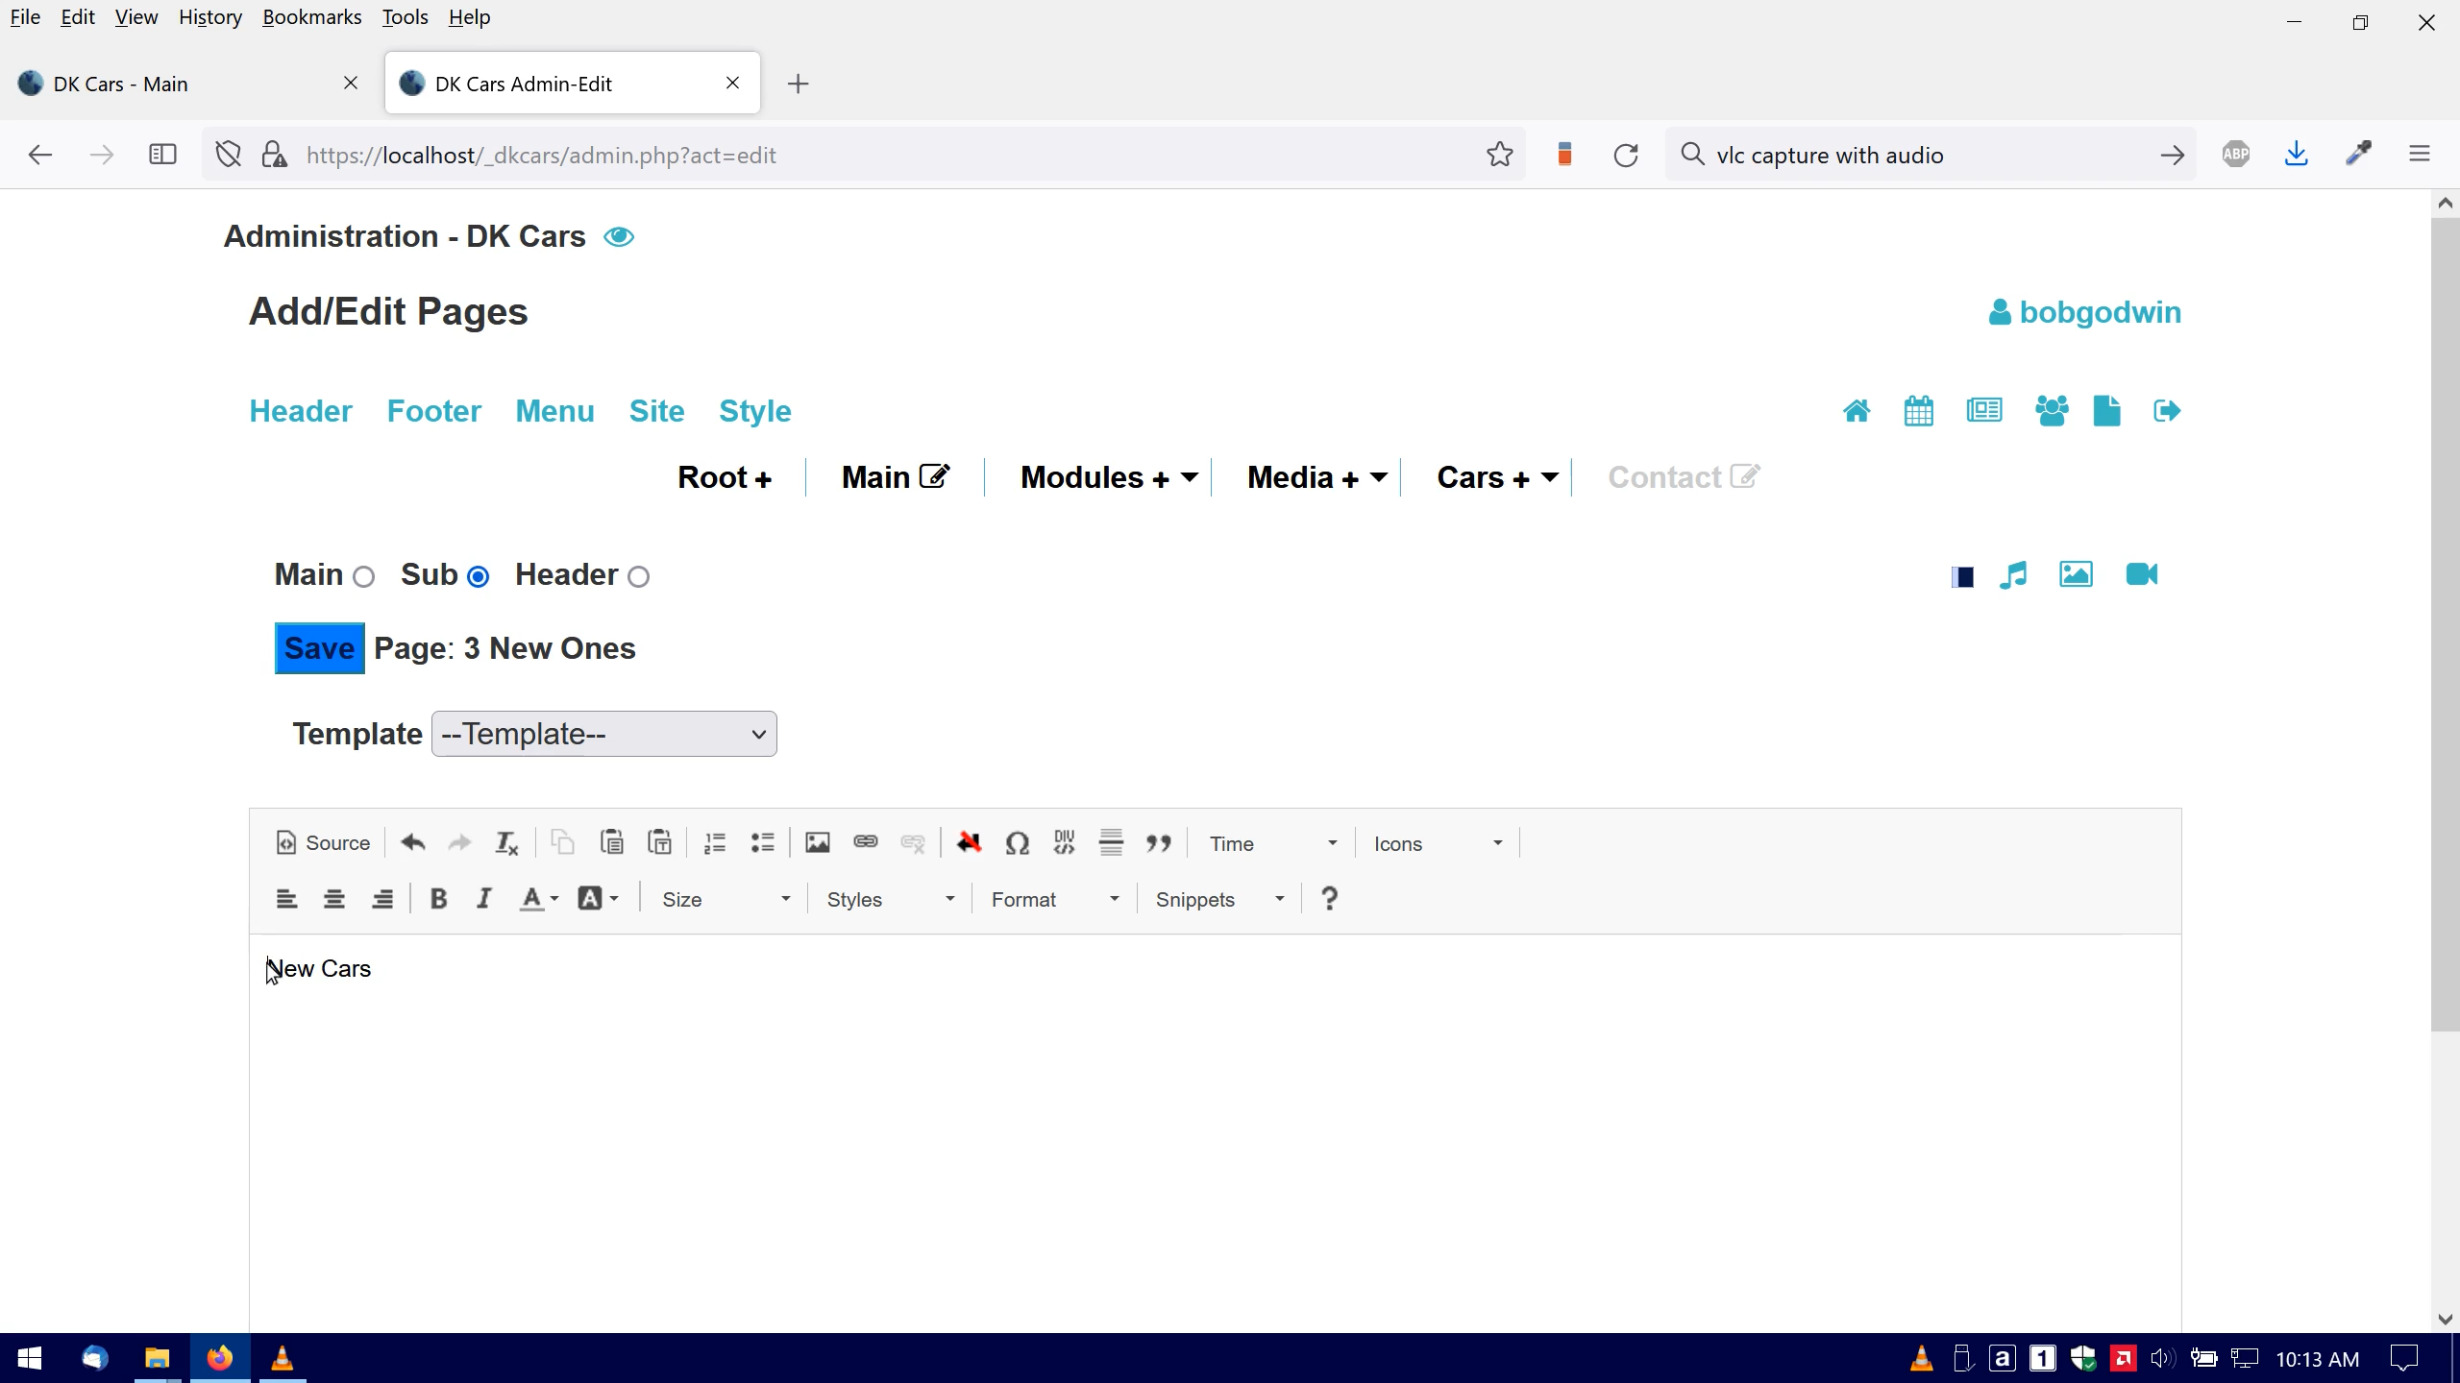Select the Main radio button
Viewport: 2460px width, 1383px height.
364,577
